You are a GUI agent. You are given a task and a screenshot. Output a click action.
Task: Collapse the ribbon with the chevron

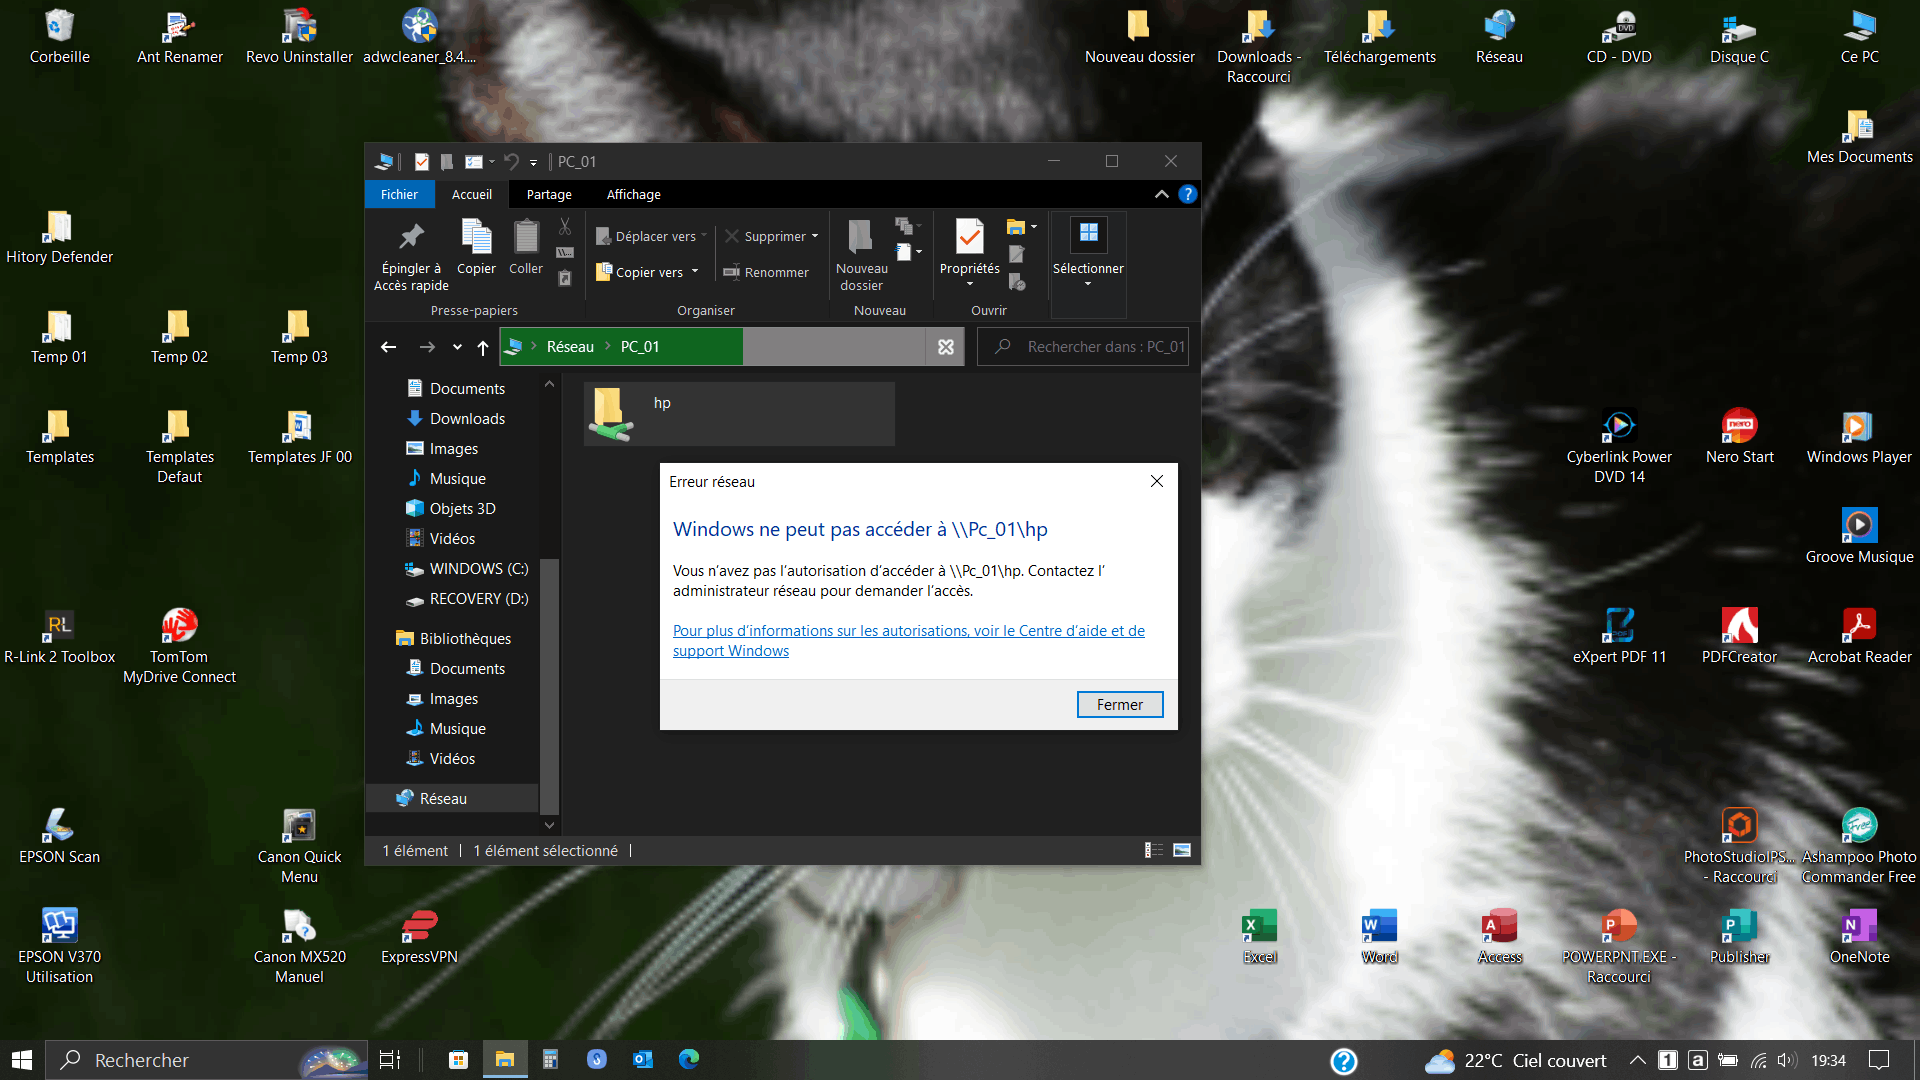(1161, 194)
